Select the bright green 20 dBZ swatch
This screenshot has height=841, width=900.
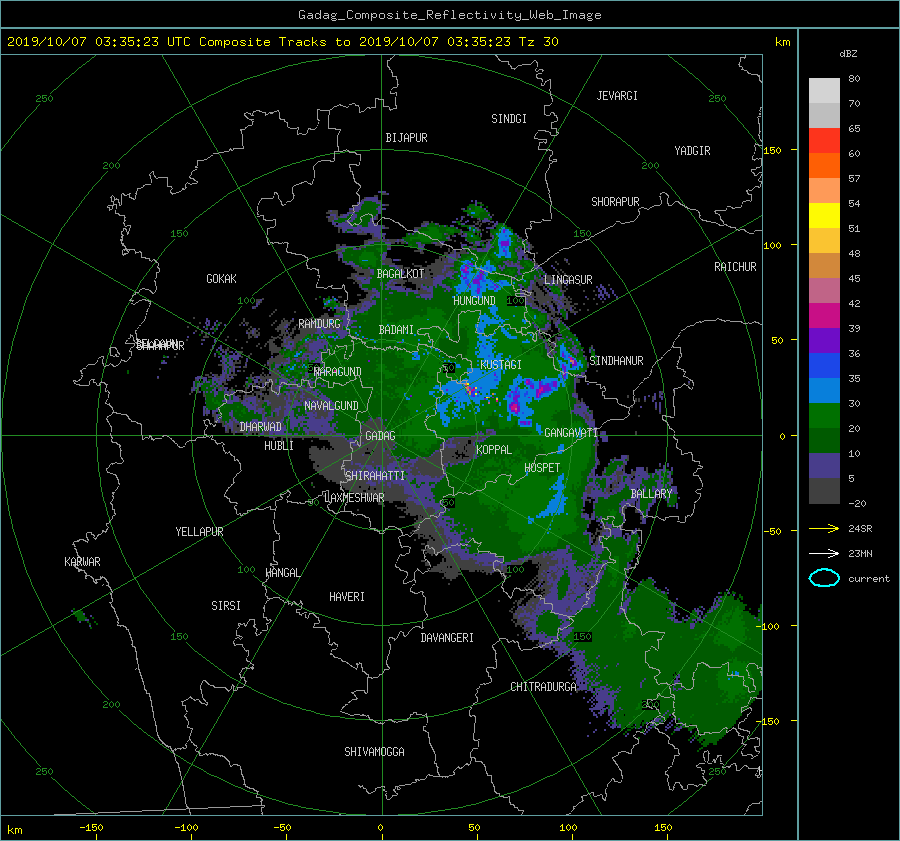click(x=824, y=415)
